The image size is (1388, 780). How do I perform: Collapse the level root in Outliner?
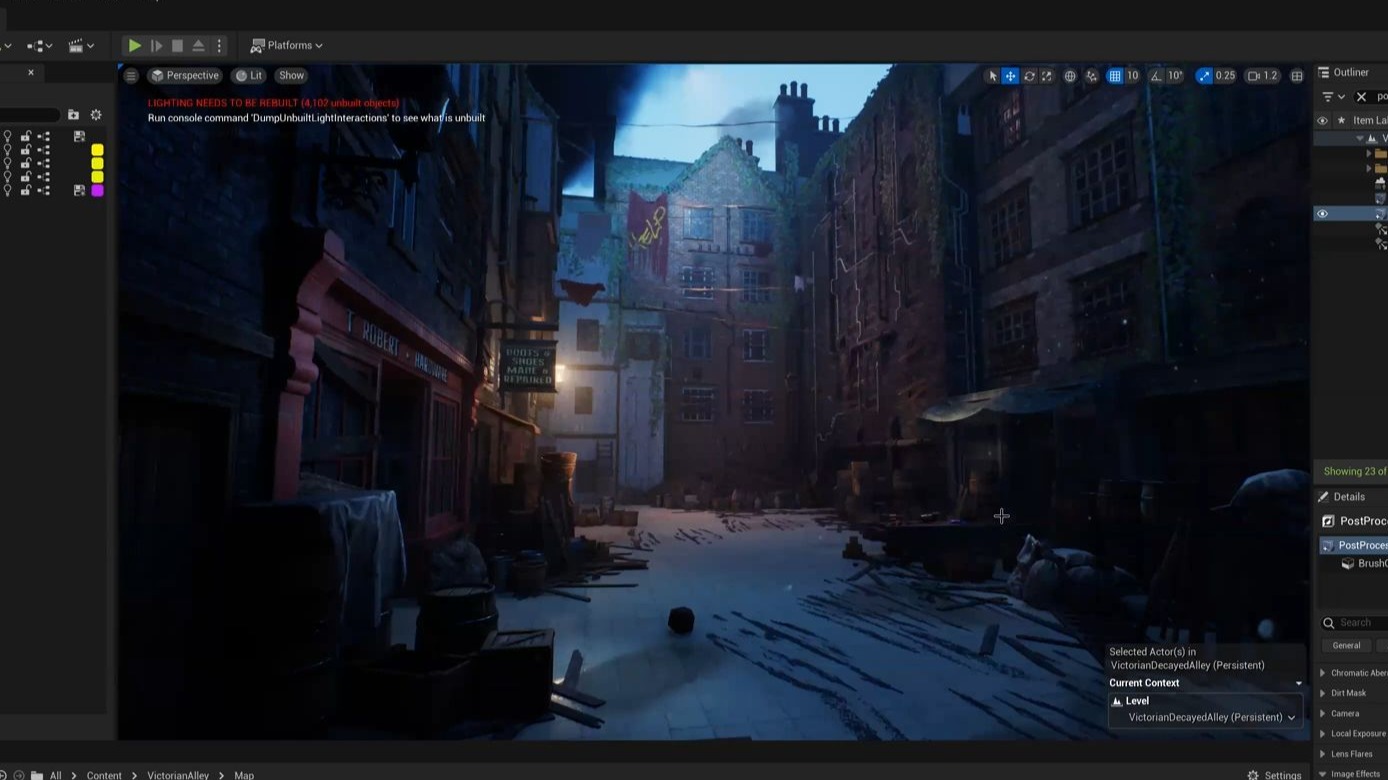click(1360, 138)
